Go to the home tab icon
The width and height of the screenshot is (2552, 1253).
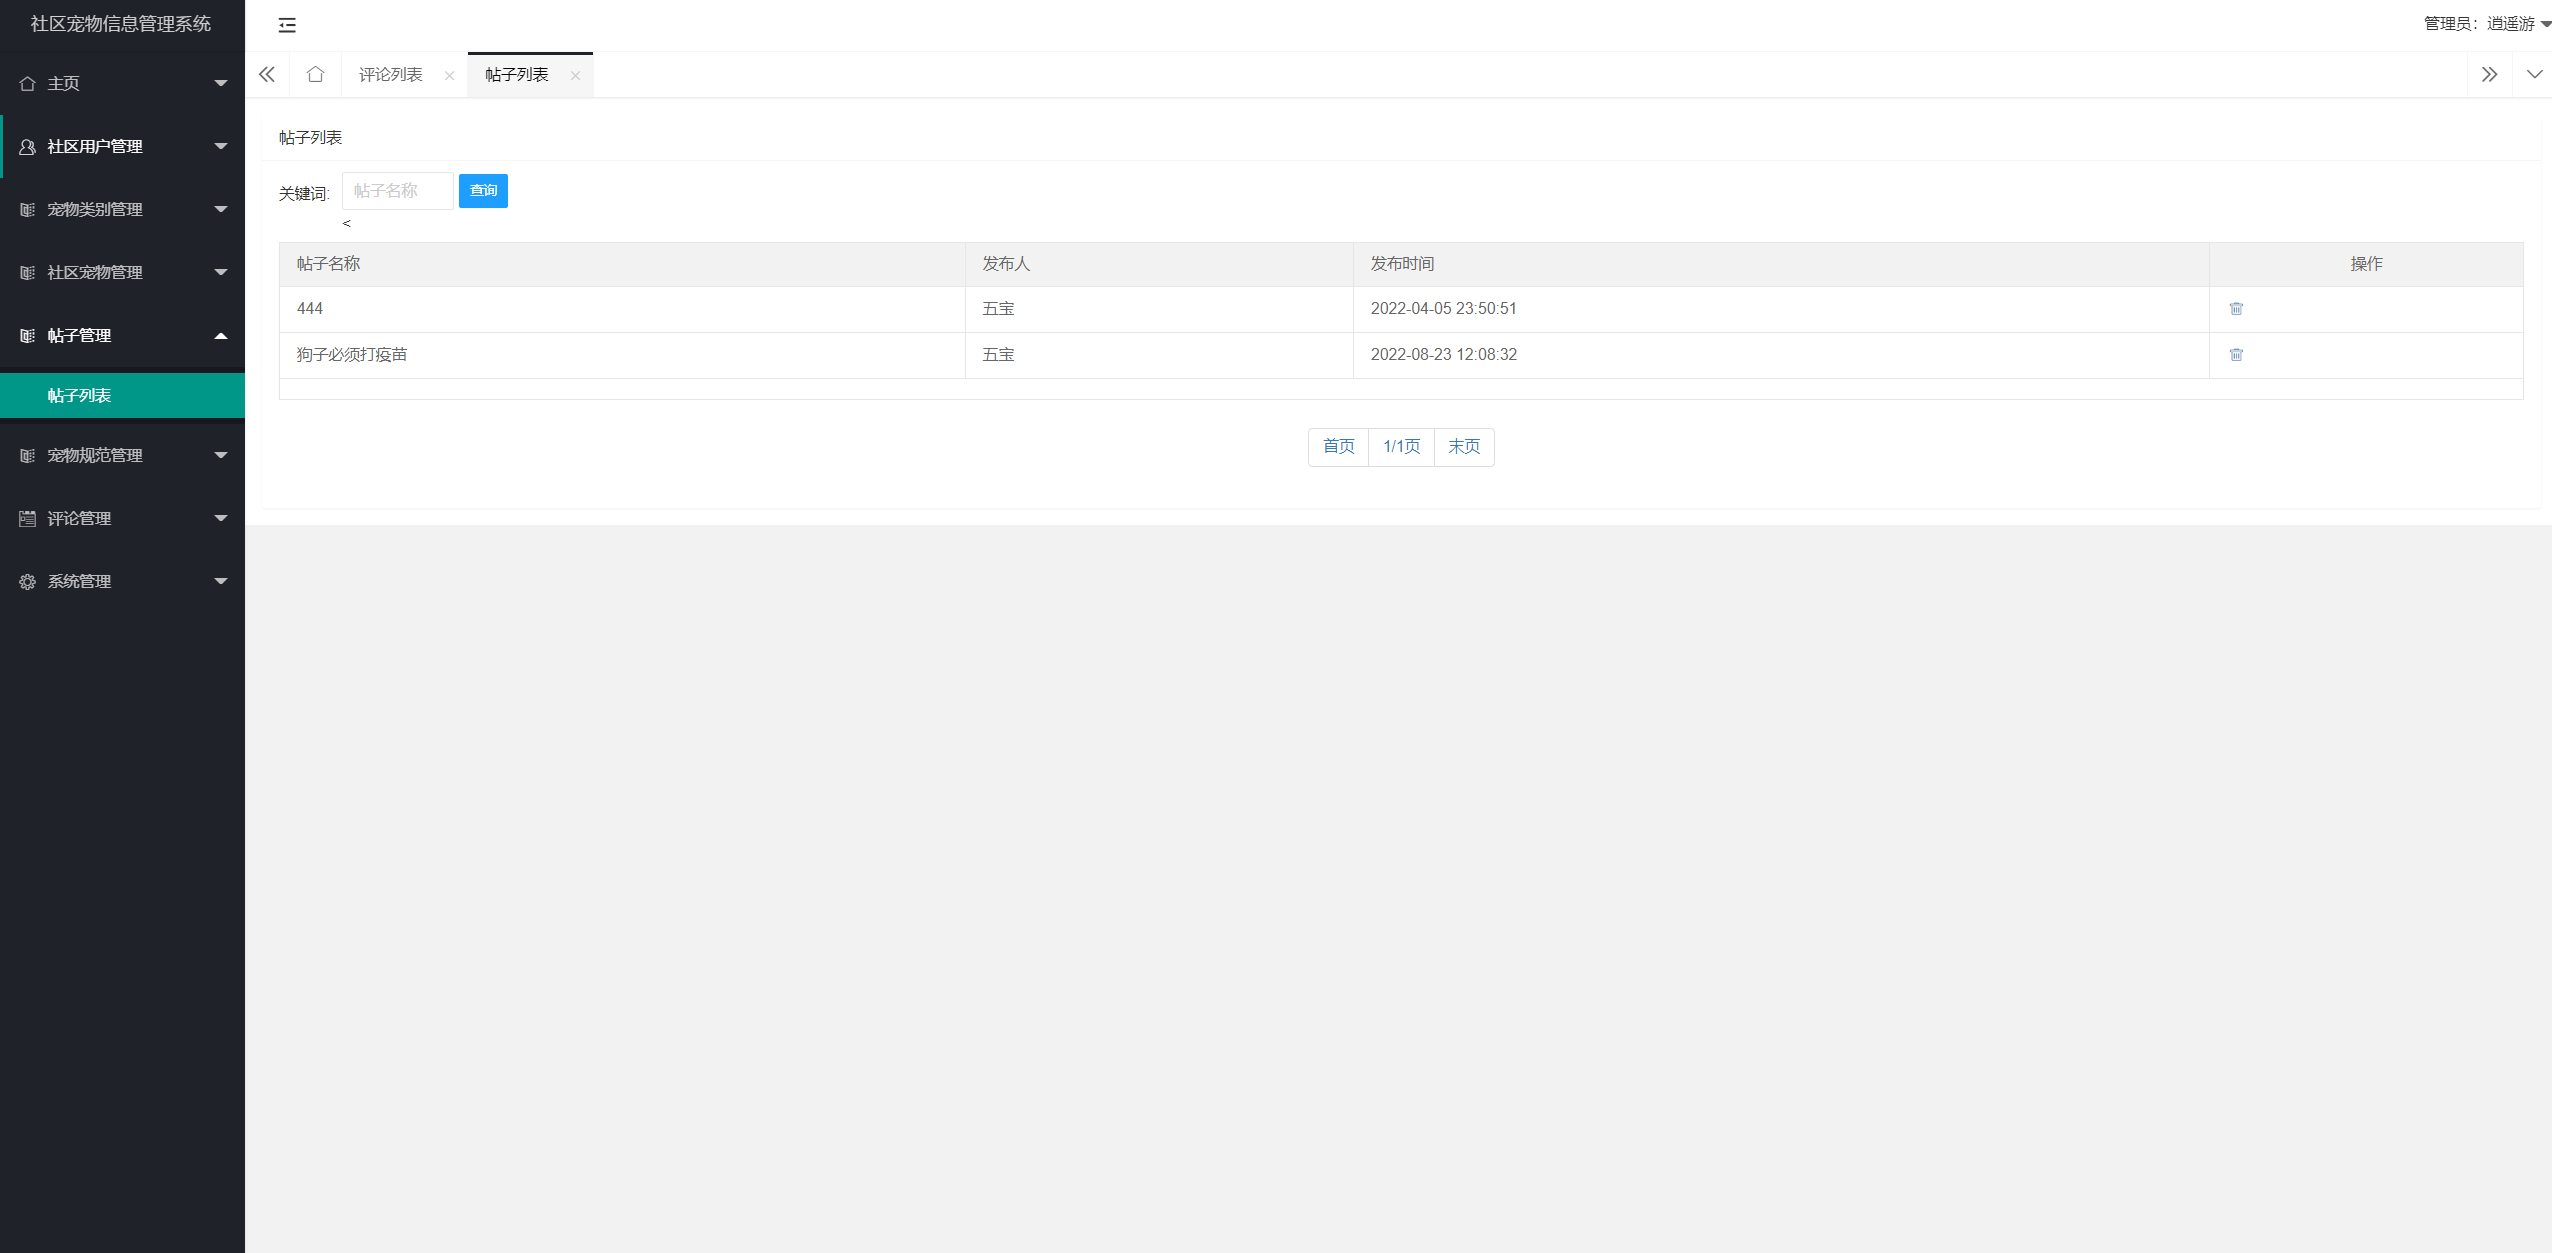[x=315, y=75]
